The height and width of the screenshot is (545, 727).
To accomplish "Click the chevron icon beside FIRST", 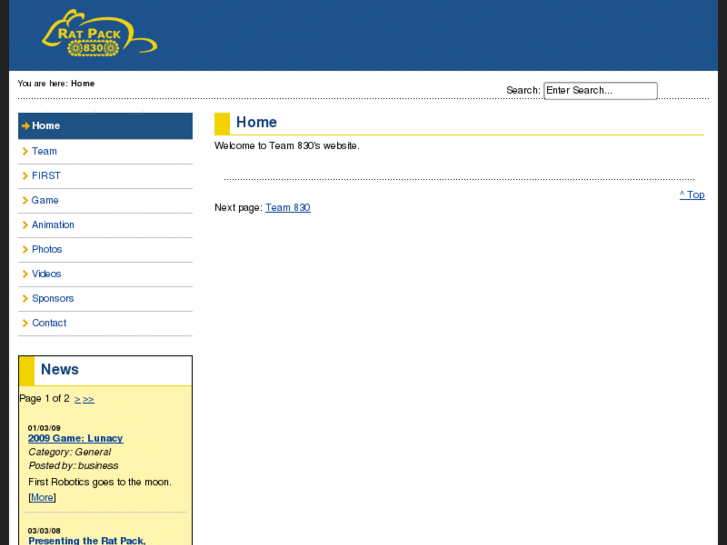I will pos(26,176).
